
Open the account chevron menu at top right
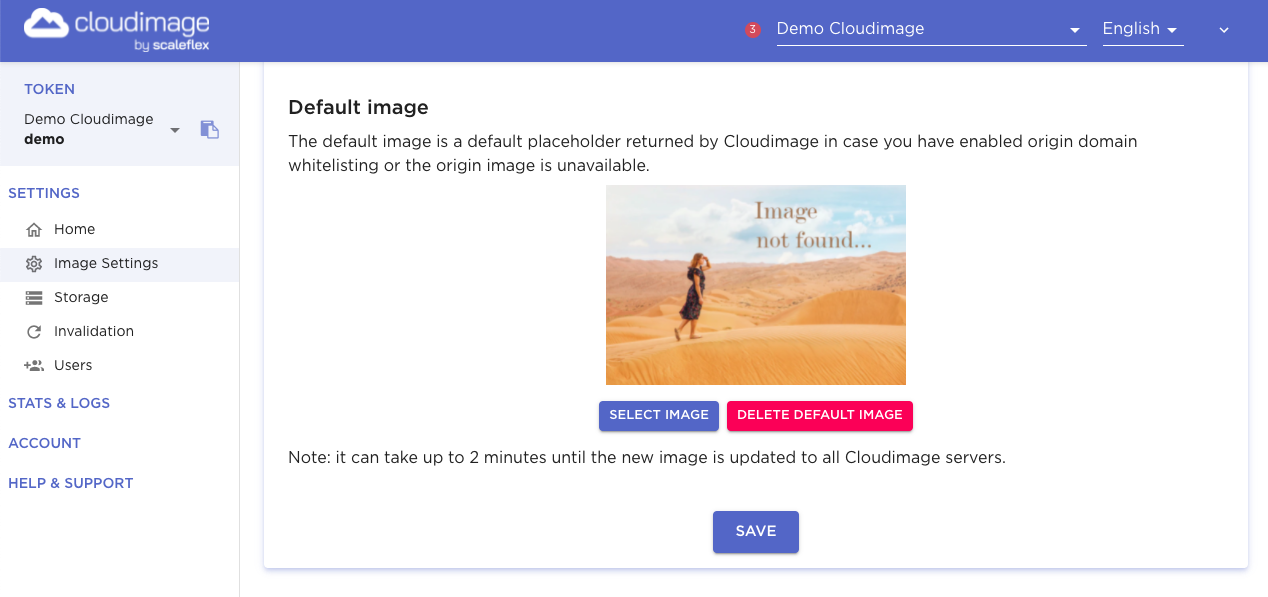click(1223, 30)
